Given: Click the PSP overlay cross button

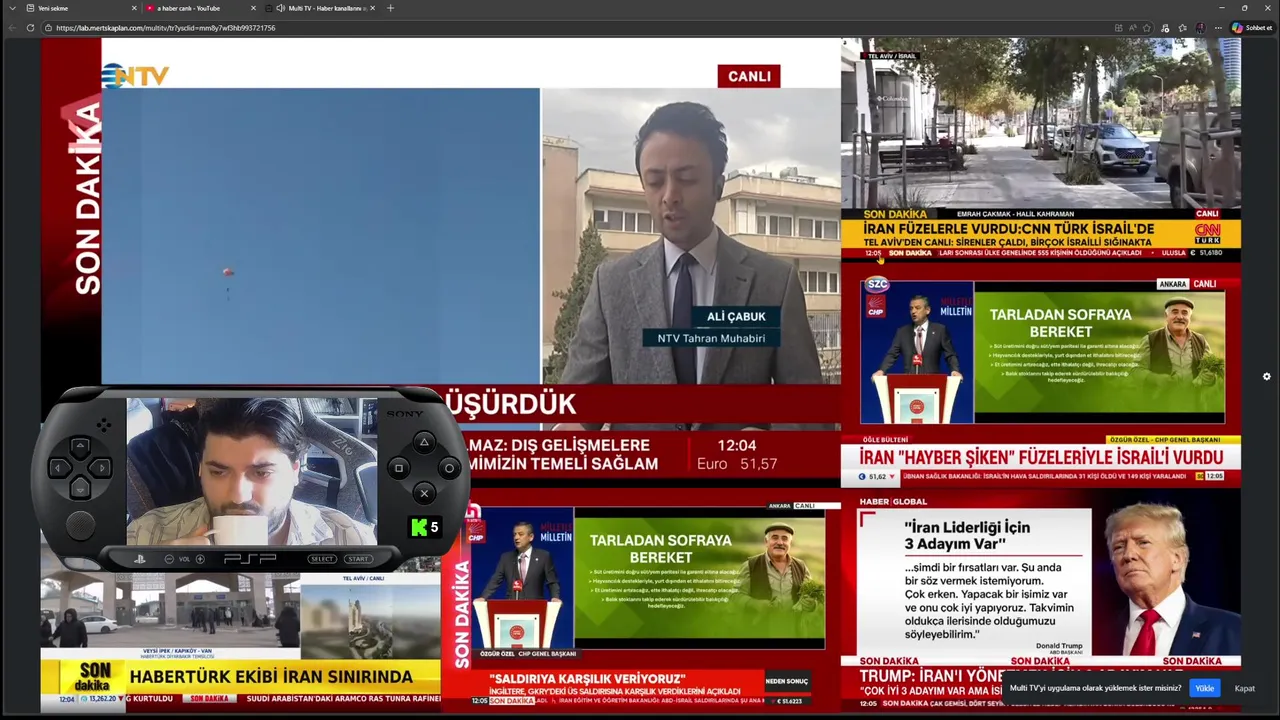Looking at the screenshot, I should click(x=424, y=492).
